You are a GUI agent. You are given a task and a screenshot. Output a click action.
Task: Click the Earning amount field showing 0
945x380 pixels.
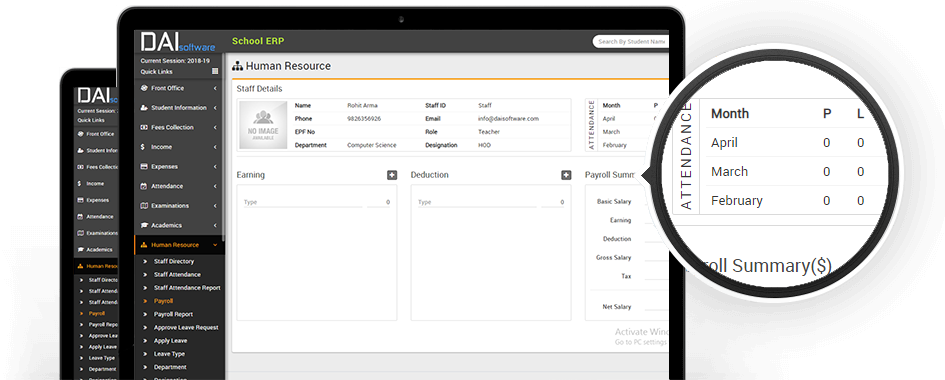point(378,202)
